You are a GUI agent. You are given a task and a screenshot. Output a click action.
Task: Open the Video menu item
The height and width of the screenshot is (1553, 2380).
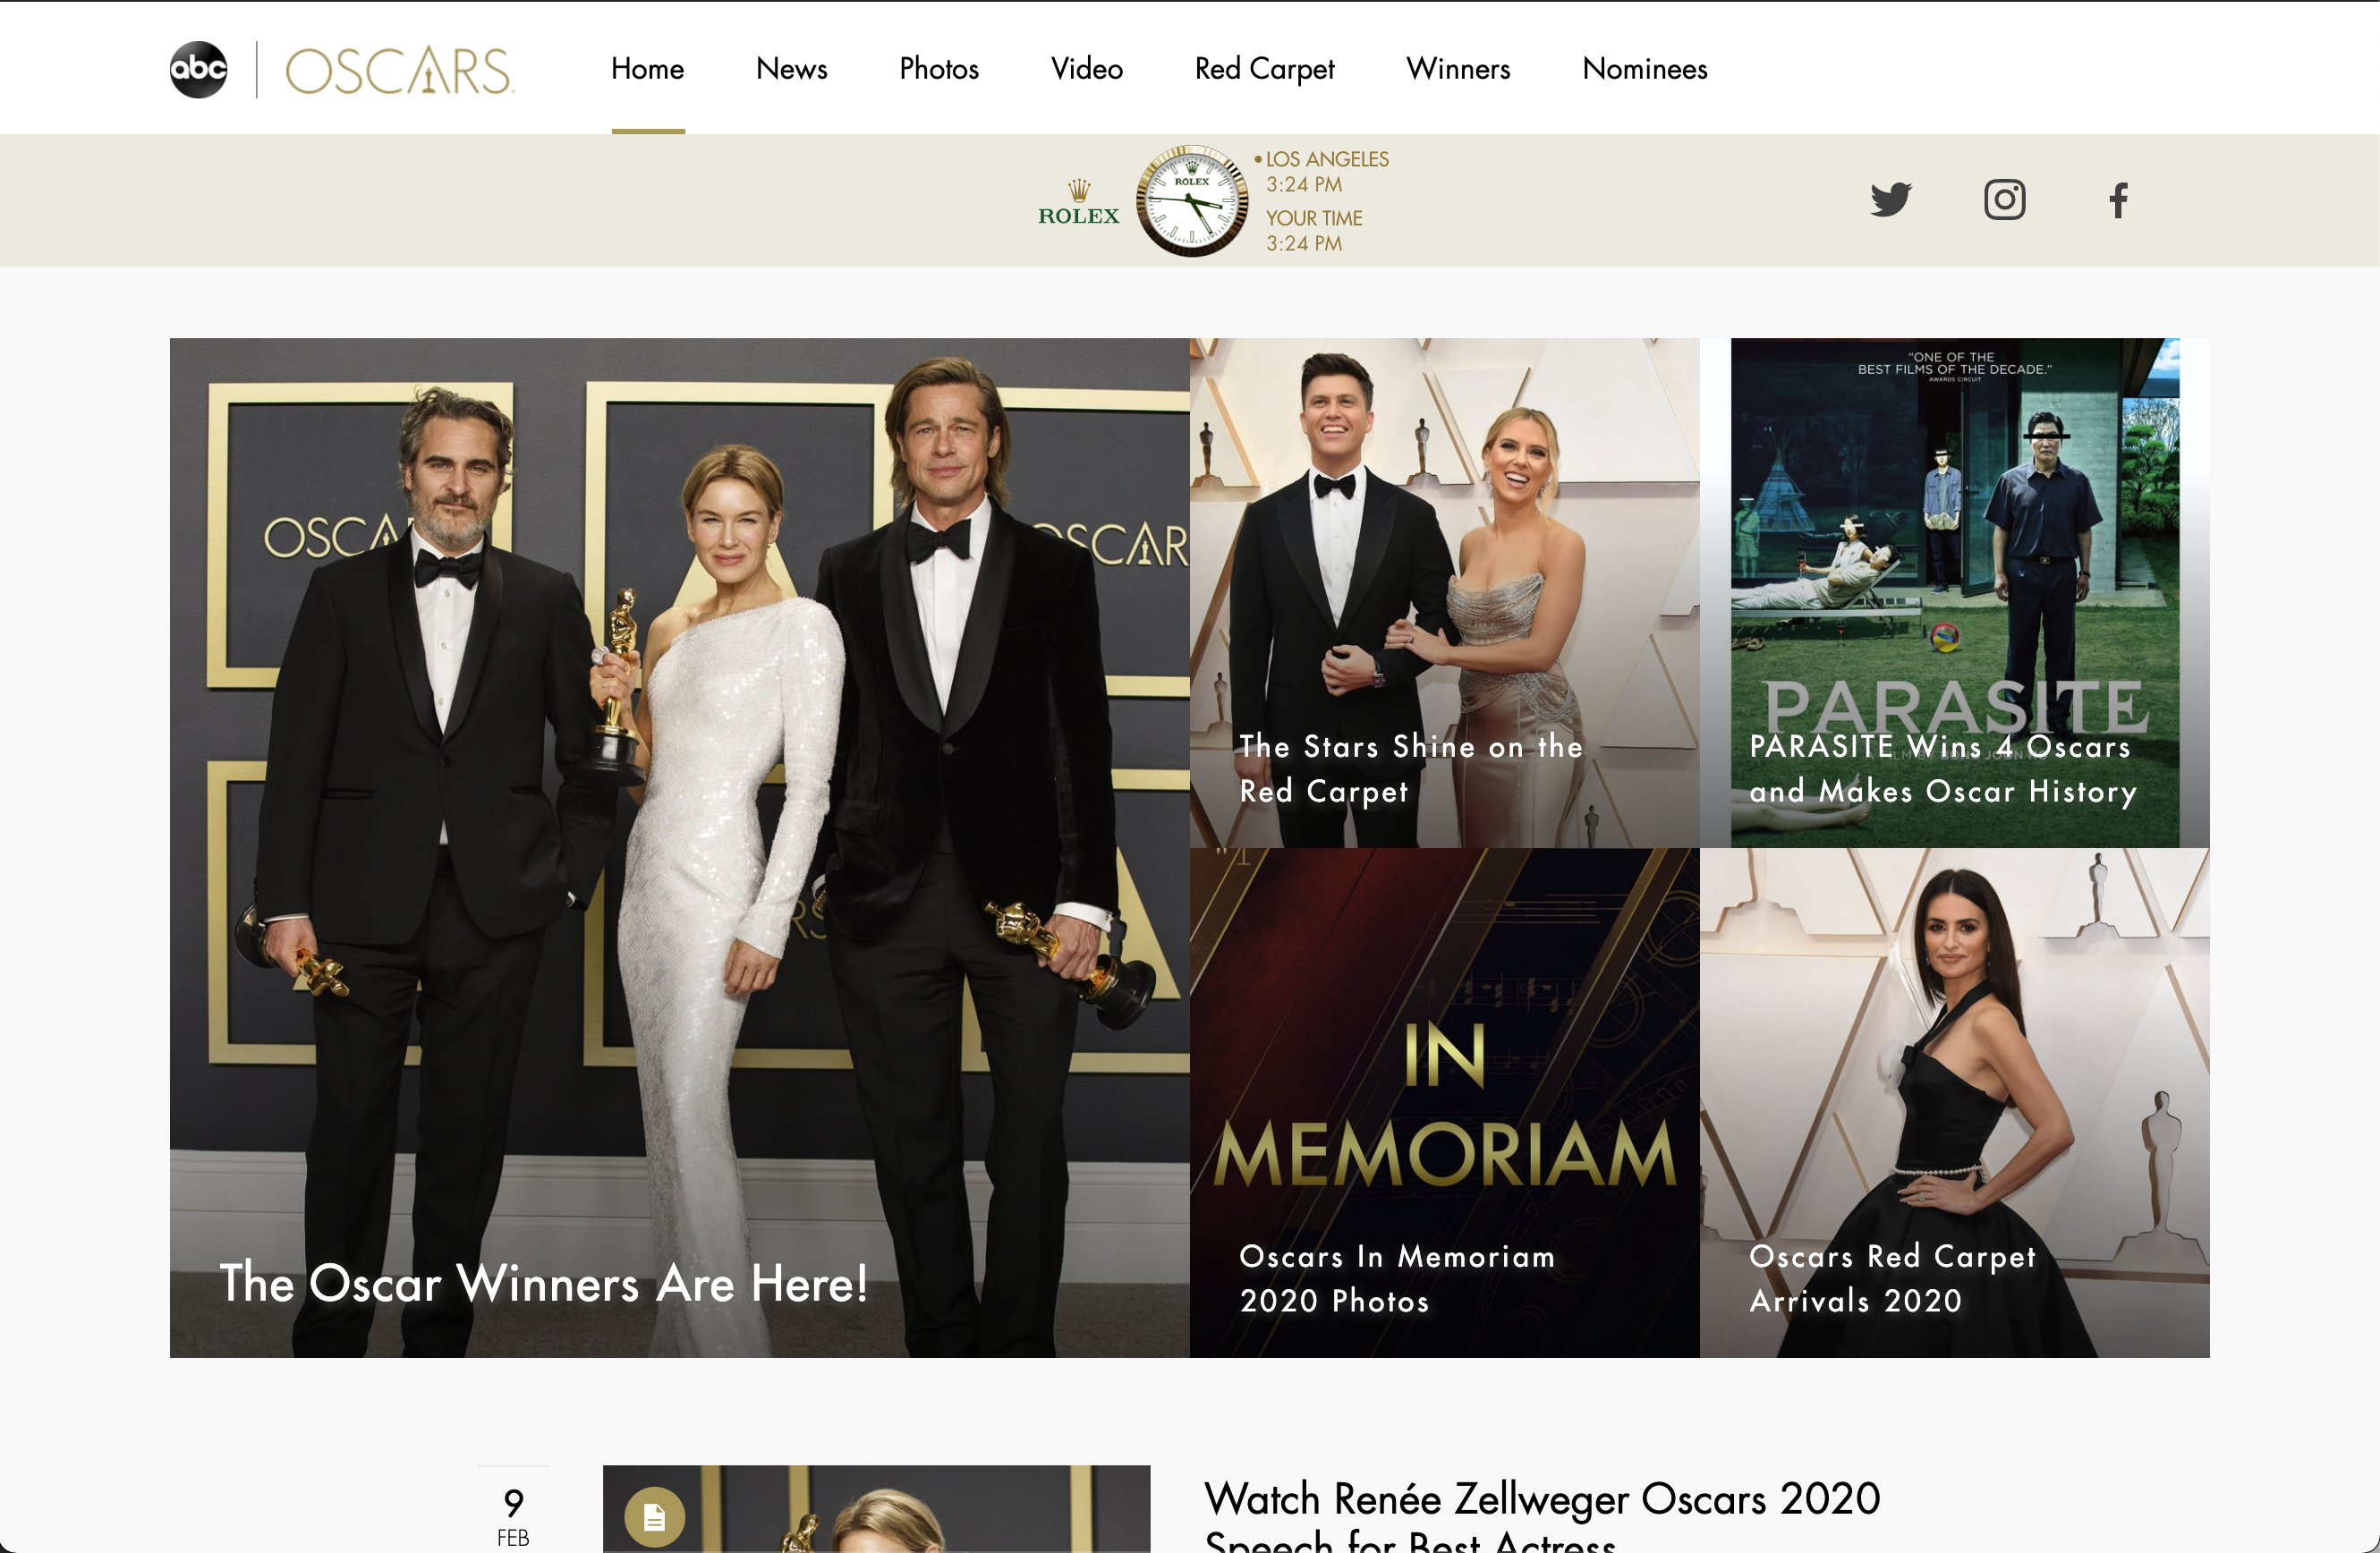click(x=1086, y=68)
